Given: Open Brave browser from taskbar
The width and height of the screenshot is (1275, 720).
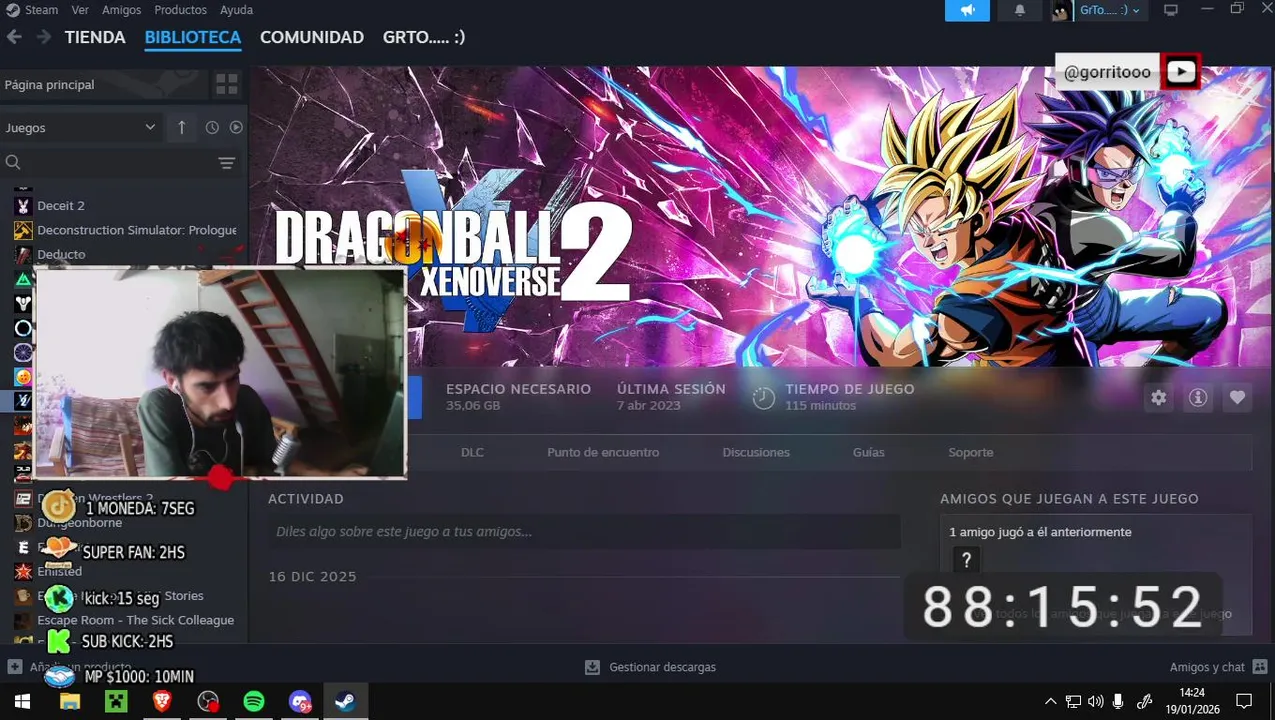Looking at the screenshot, I should click(x=161, y=702).
